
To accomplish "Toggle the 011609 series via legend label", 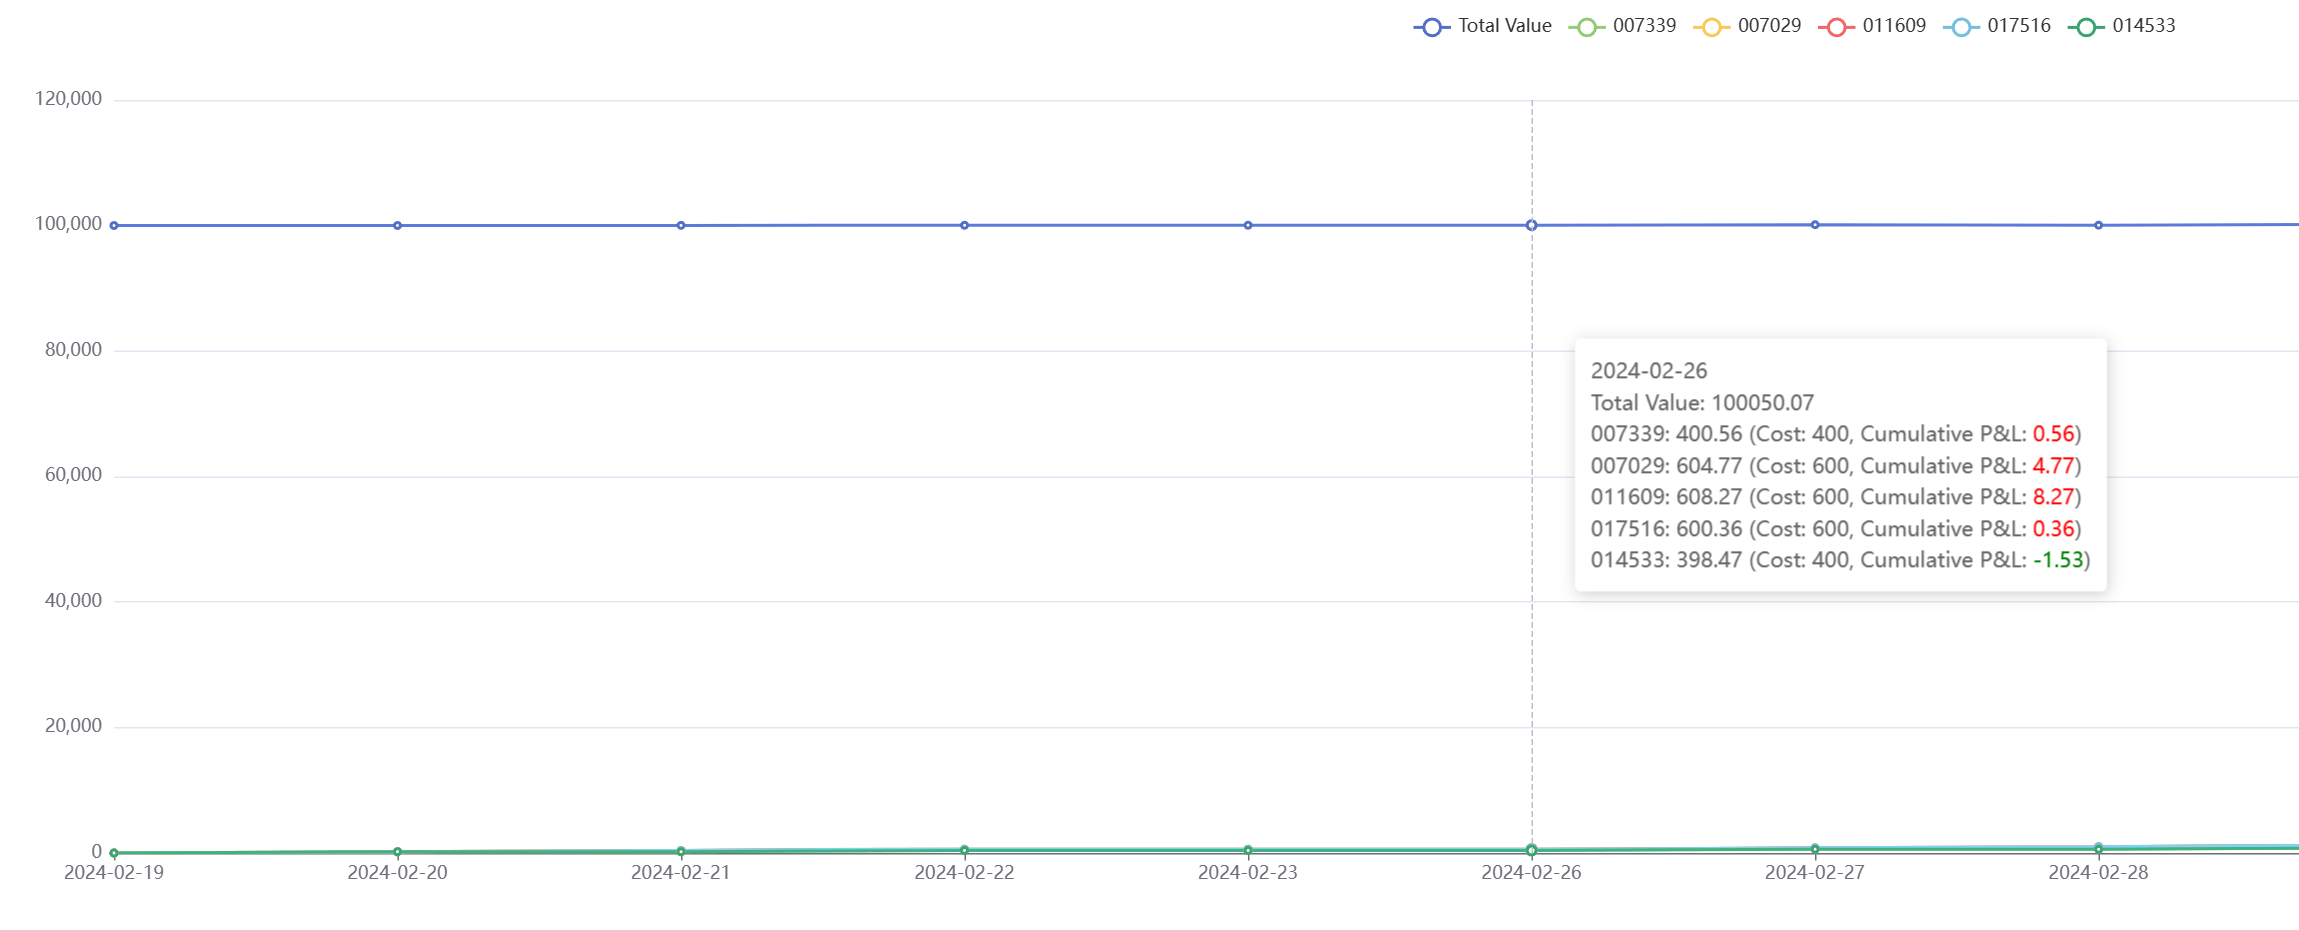I will pos(1893,26).
